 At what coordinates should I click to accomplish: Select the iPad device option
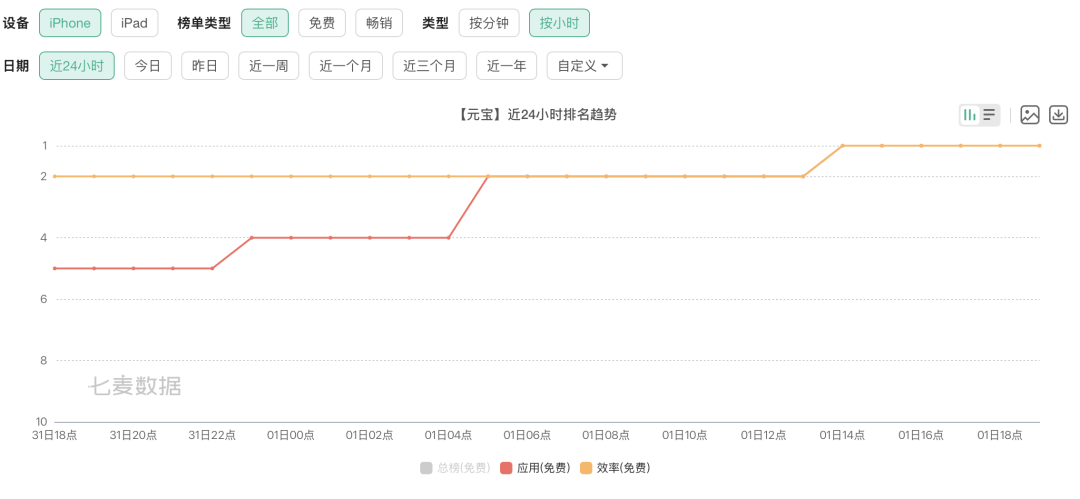click(x=134, y=23)
